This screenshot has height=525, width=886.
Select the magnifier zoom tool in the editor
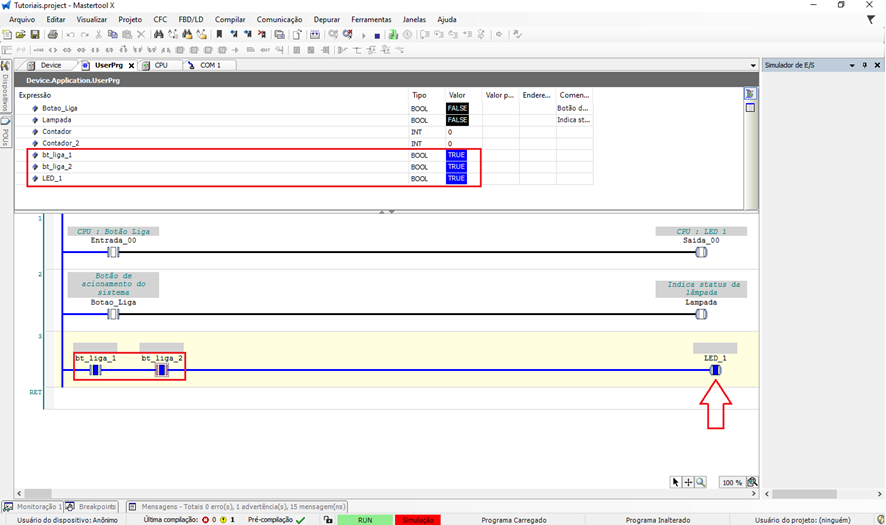(701, 482)
